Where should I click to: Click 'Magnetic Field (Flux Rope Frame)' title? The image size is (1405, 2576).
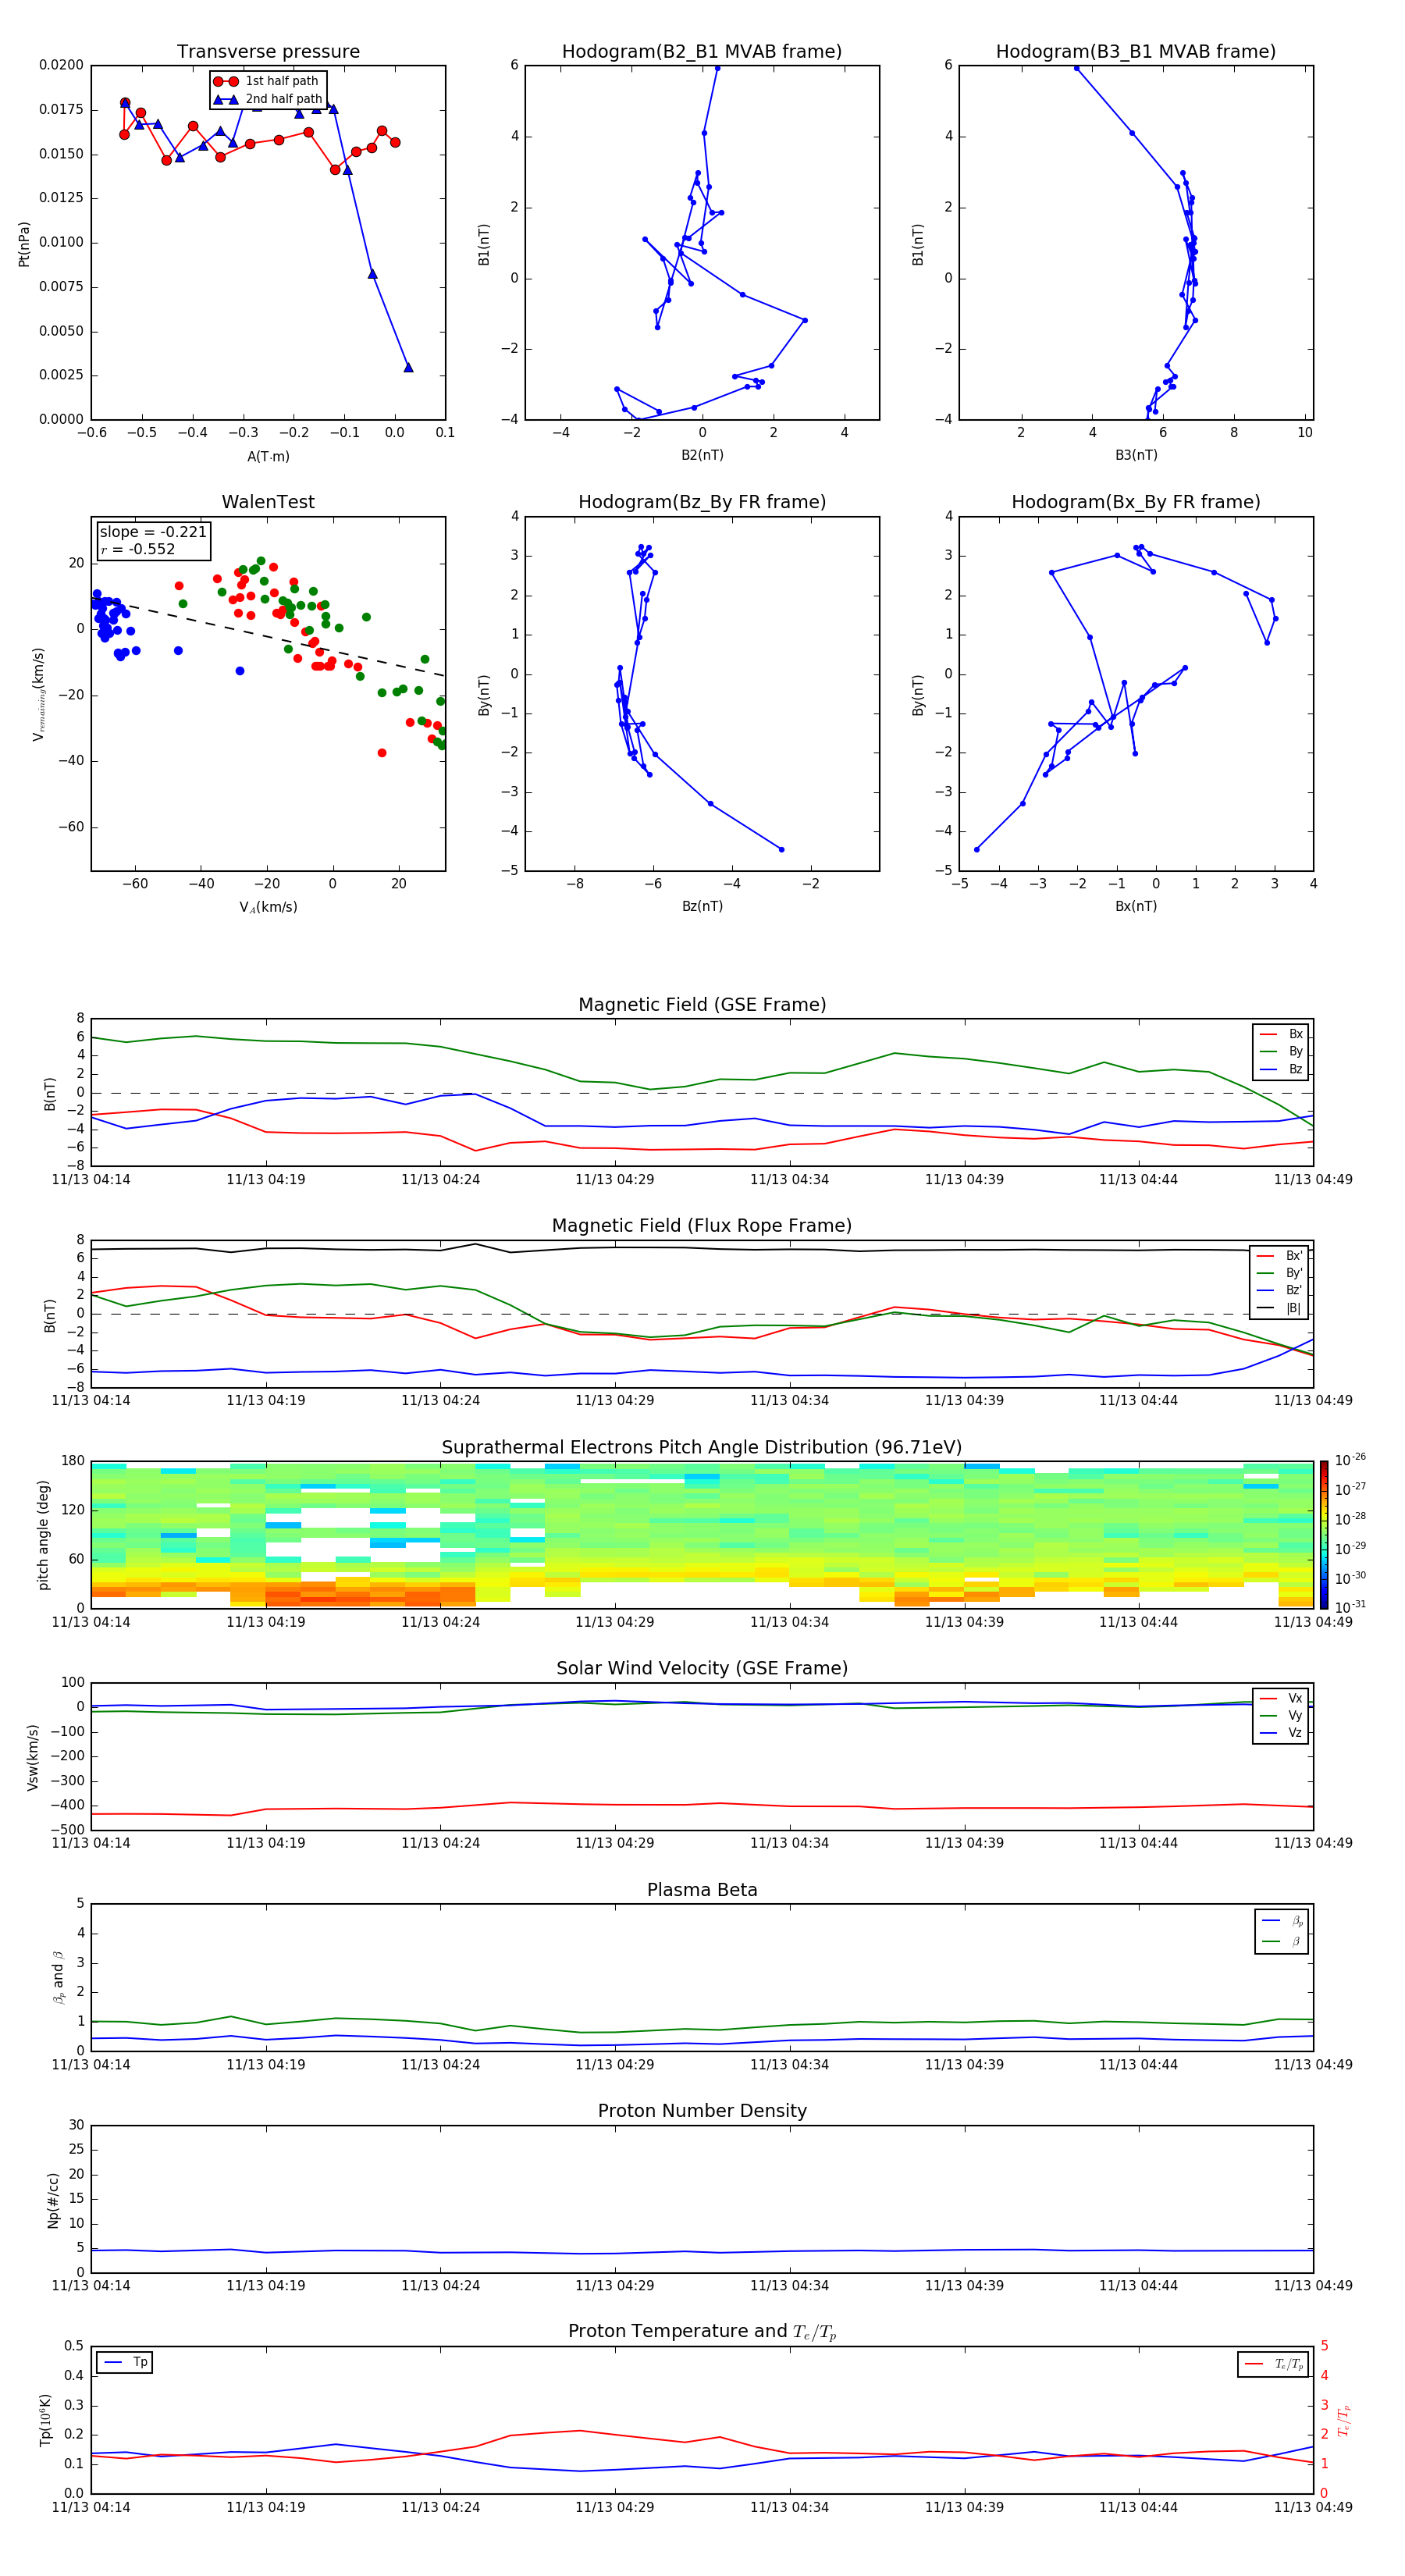702,1226
